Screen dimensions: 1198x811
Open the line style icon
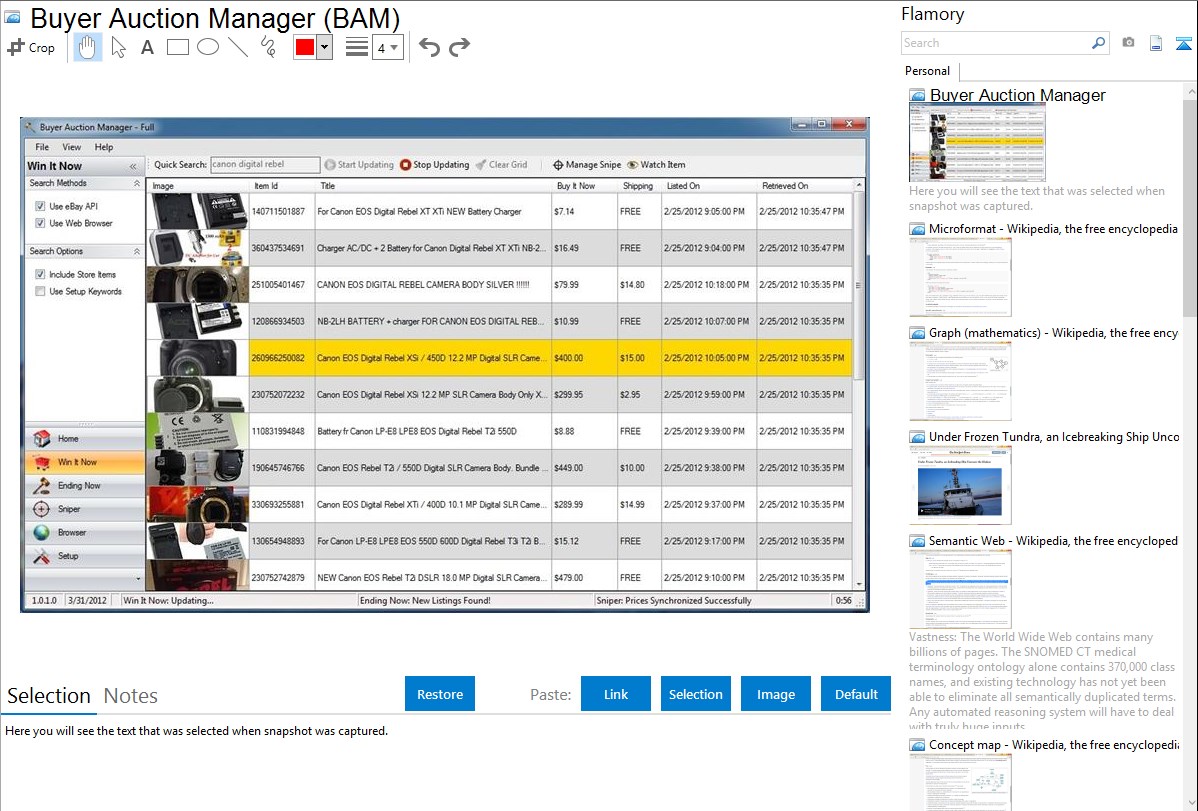[356, 47]
